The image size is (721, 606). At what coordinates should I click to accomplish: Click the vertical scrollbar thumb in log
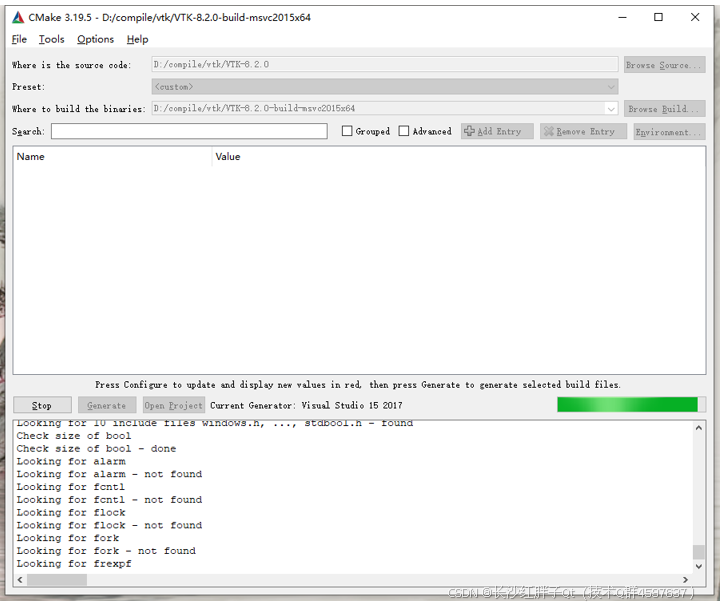(698, 552)
